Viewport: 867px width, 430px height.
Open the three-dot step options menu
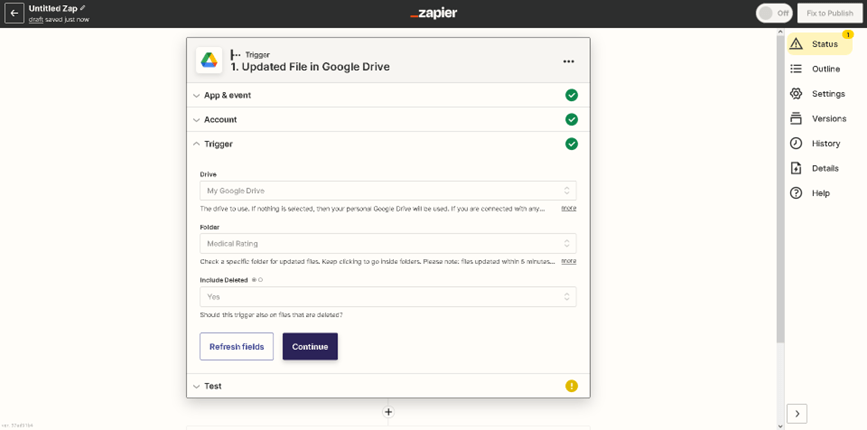tap(568, 61)
